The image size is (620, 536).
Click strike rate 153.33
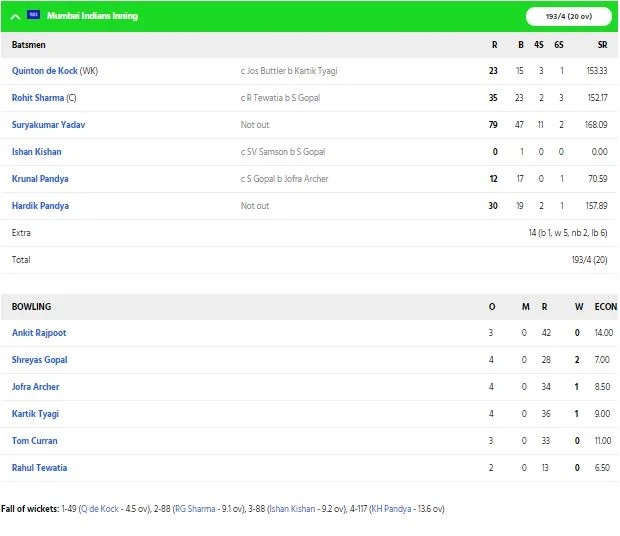tap(597, 71)
